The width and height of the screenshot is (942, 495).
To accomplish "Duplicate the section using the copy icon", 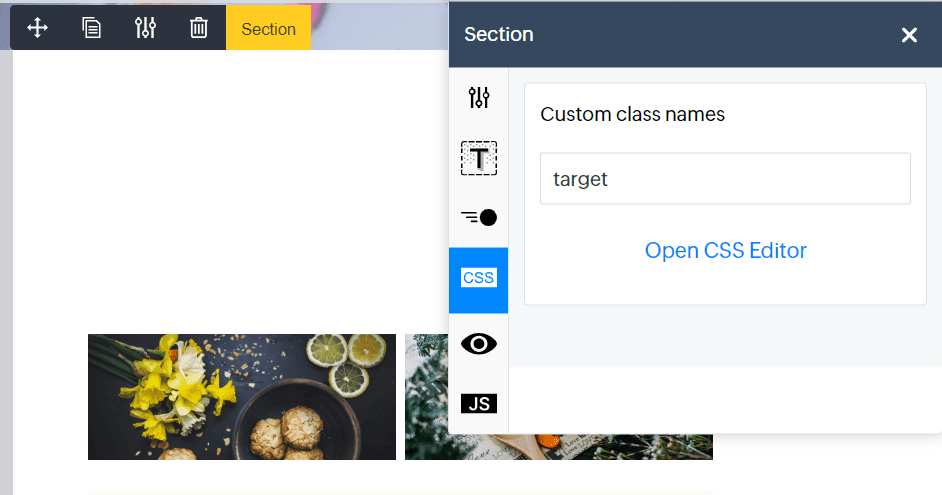I will (x=91, y=28).
